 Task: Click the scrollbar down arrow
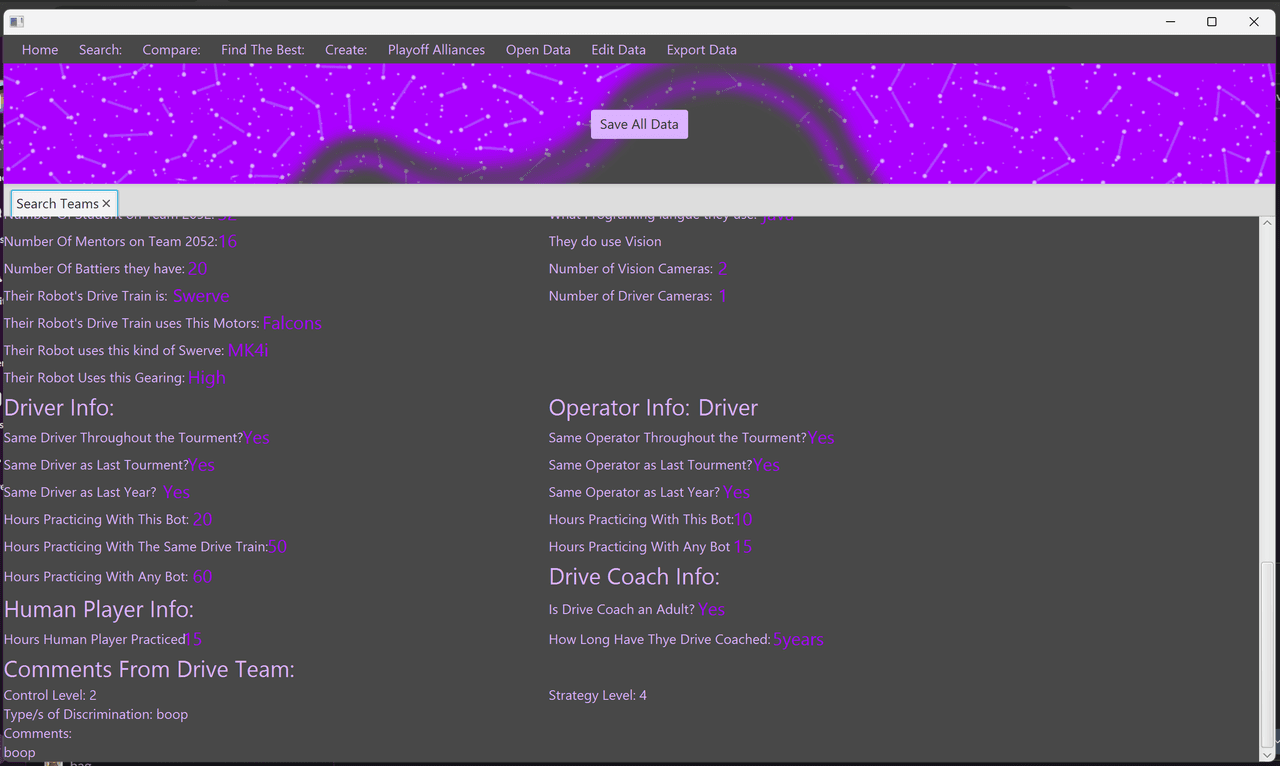[x=1268, y=755]
